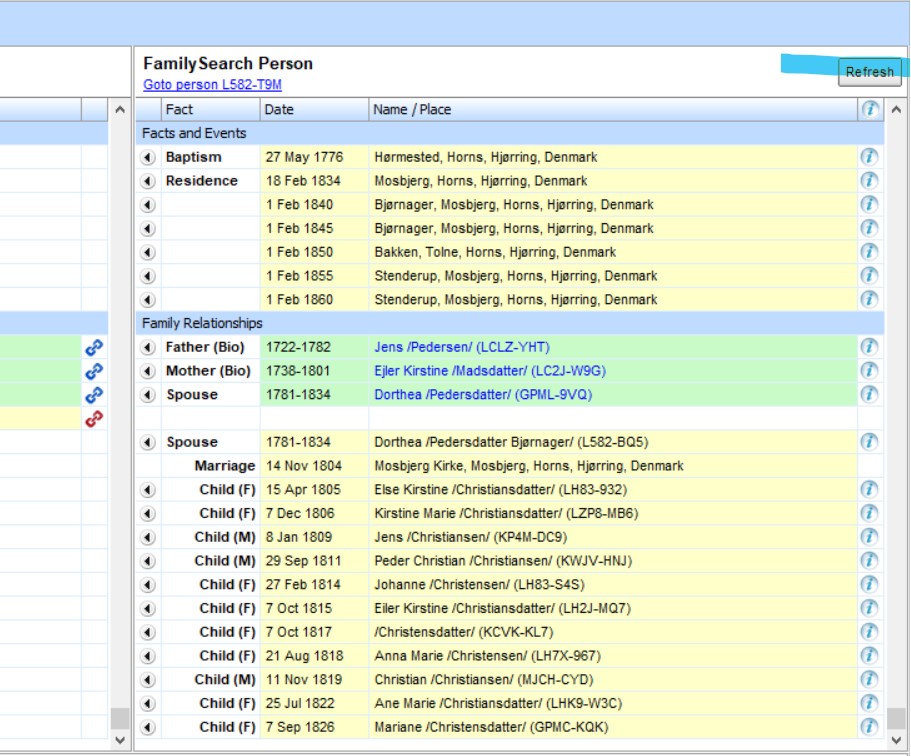Open info for the 1 Feb 1850 Bakken row
Screen dimensions: 911x756
pyautogui.click(x=869, y=252)
